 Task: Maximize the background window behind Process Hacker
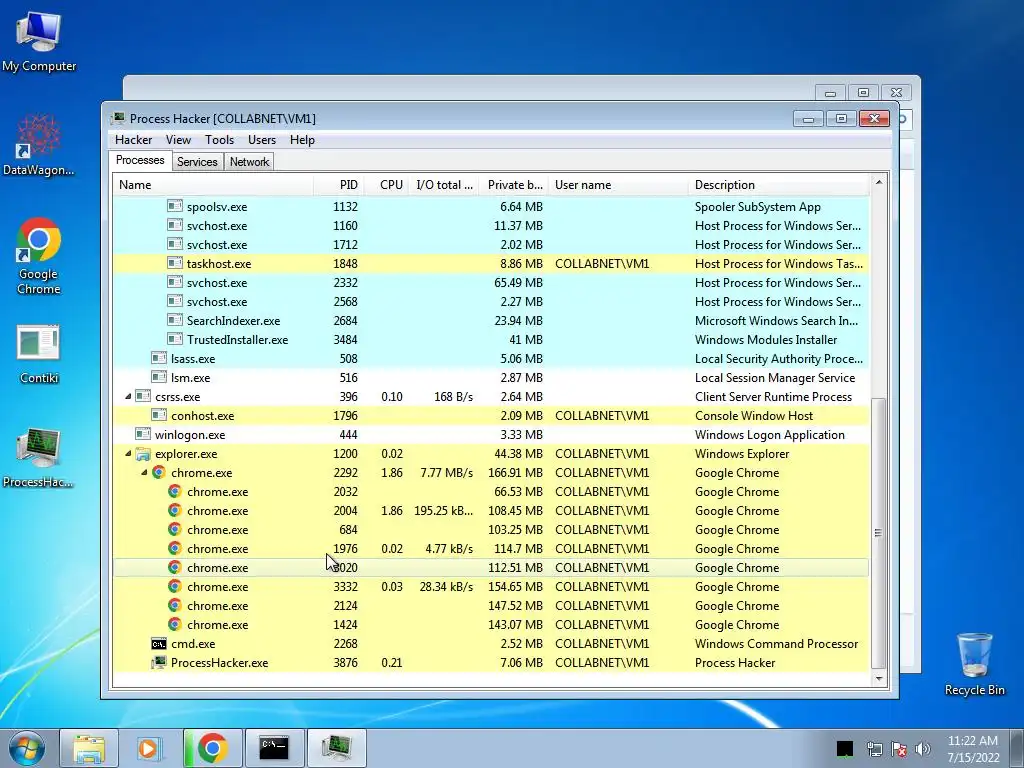point(863,93)
